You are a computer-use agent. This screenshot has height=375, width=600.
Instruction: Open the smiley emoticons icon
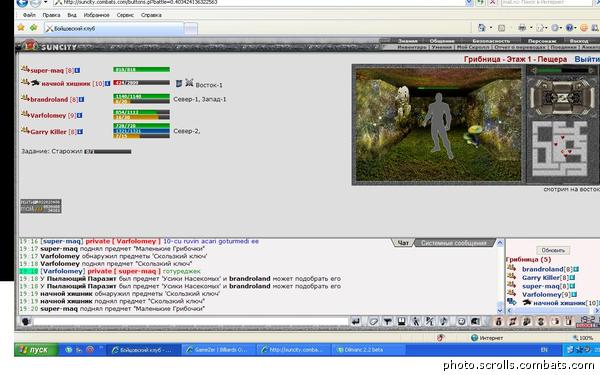pos(461,321)
